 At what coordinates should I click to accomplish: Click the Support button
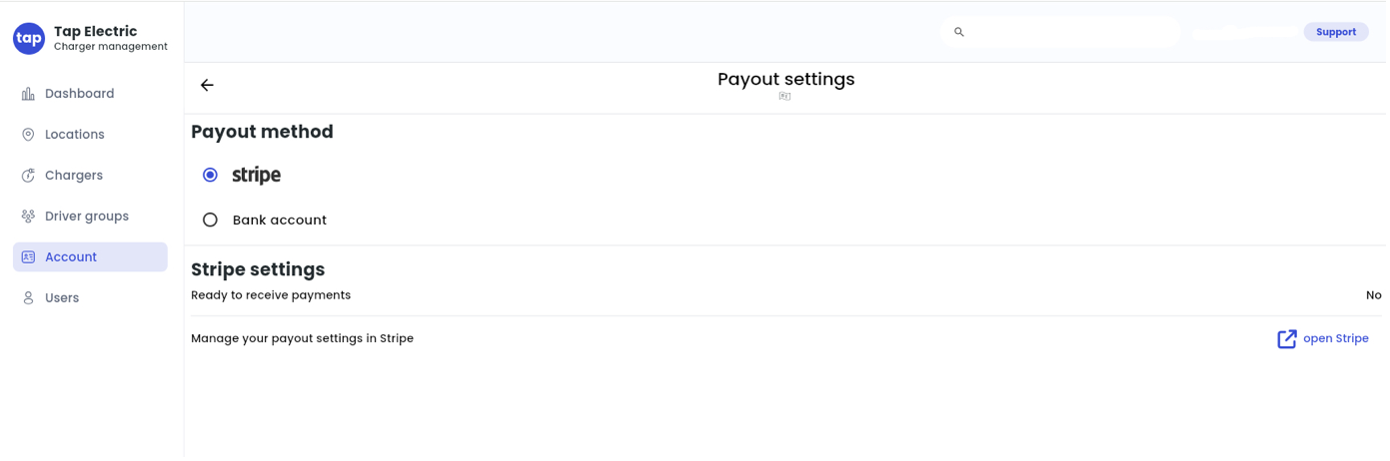pos(1336,32)
